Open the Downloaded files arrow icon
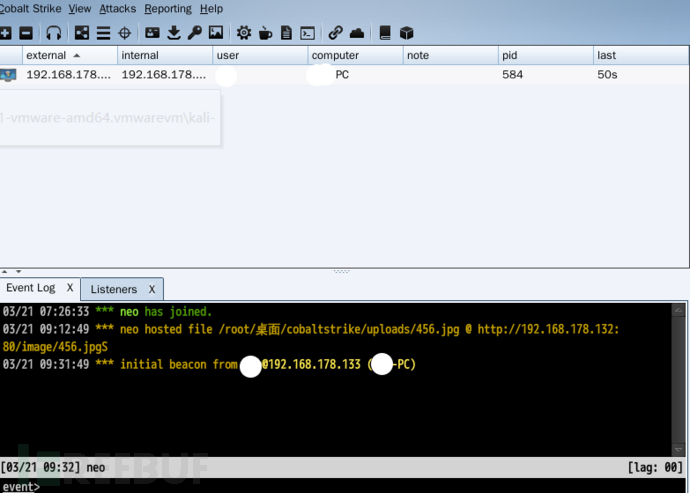This screenshot has height=493, width=690. tap(174, 33)
